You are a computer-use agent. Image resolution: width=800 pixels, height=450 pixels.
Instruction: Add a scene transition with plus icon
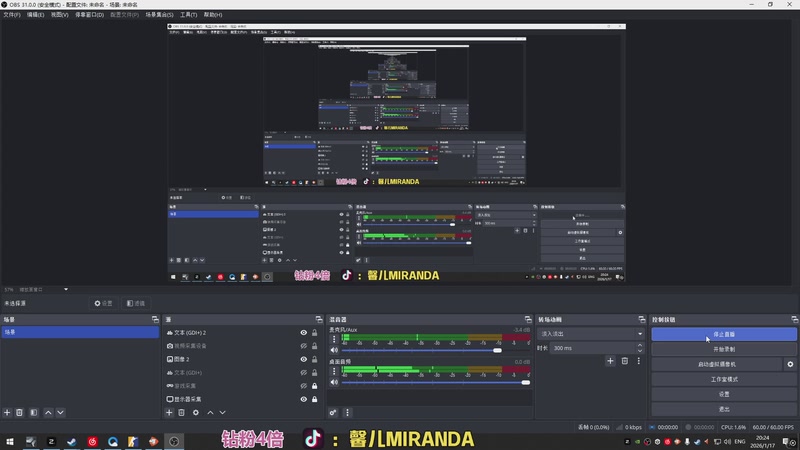[610, 361]
